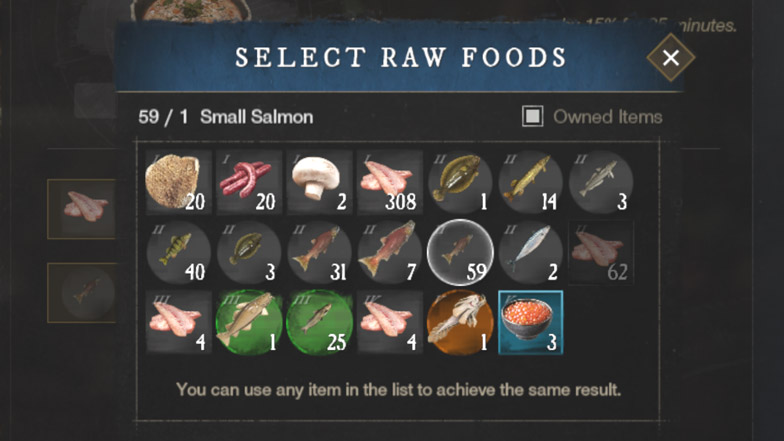Choose the large salmon with count 7
784x441 pixels.
coord(390,252)
